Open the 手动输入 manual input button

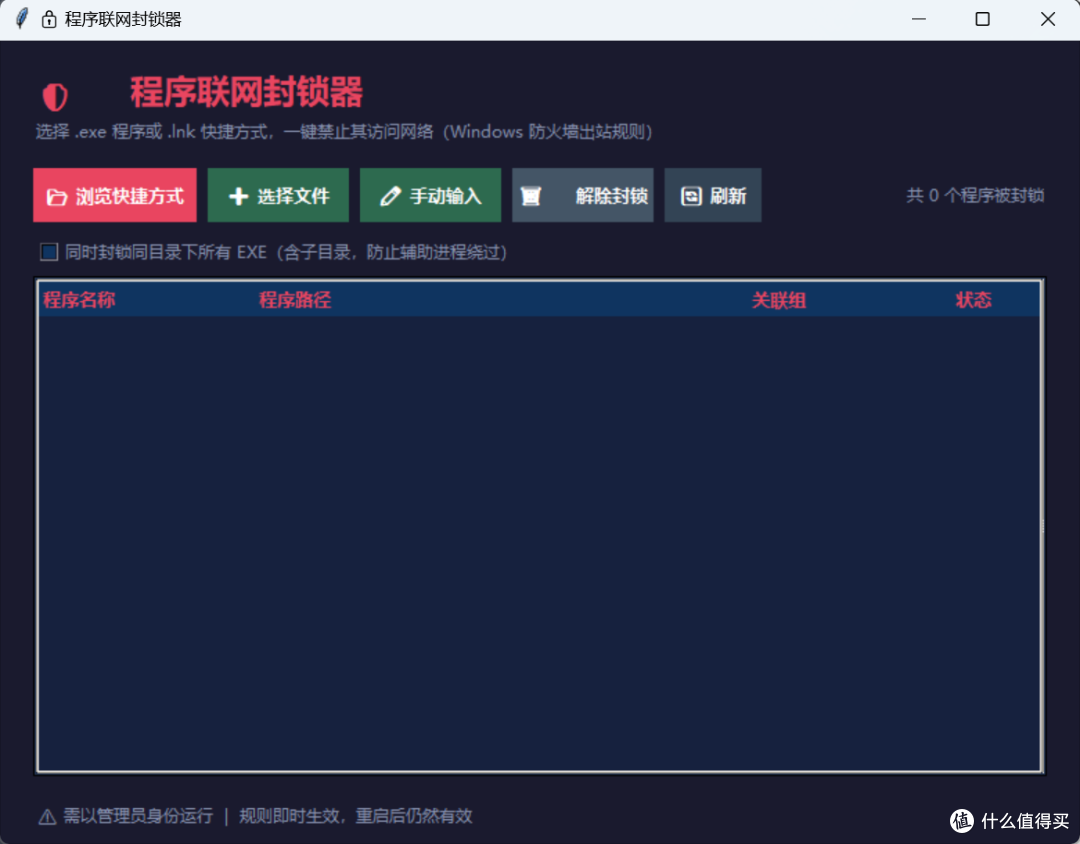coord(430,196)
